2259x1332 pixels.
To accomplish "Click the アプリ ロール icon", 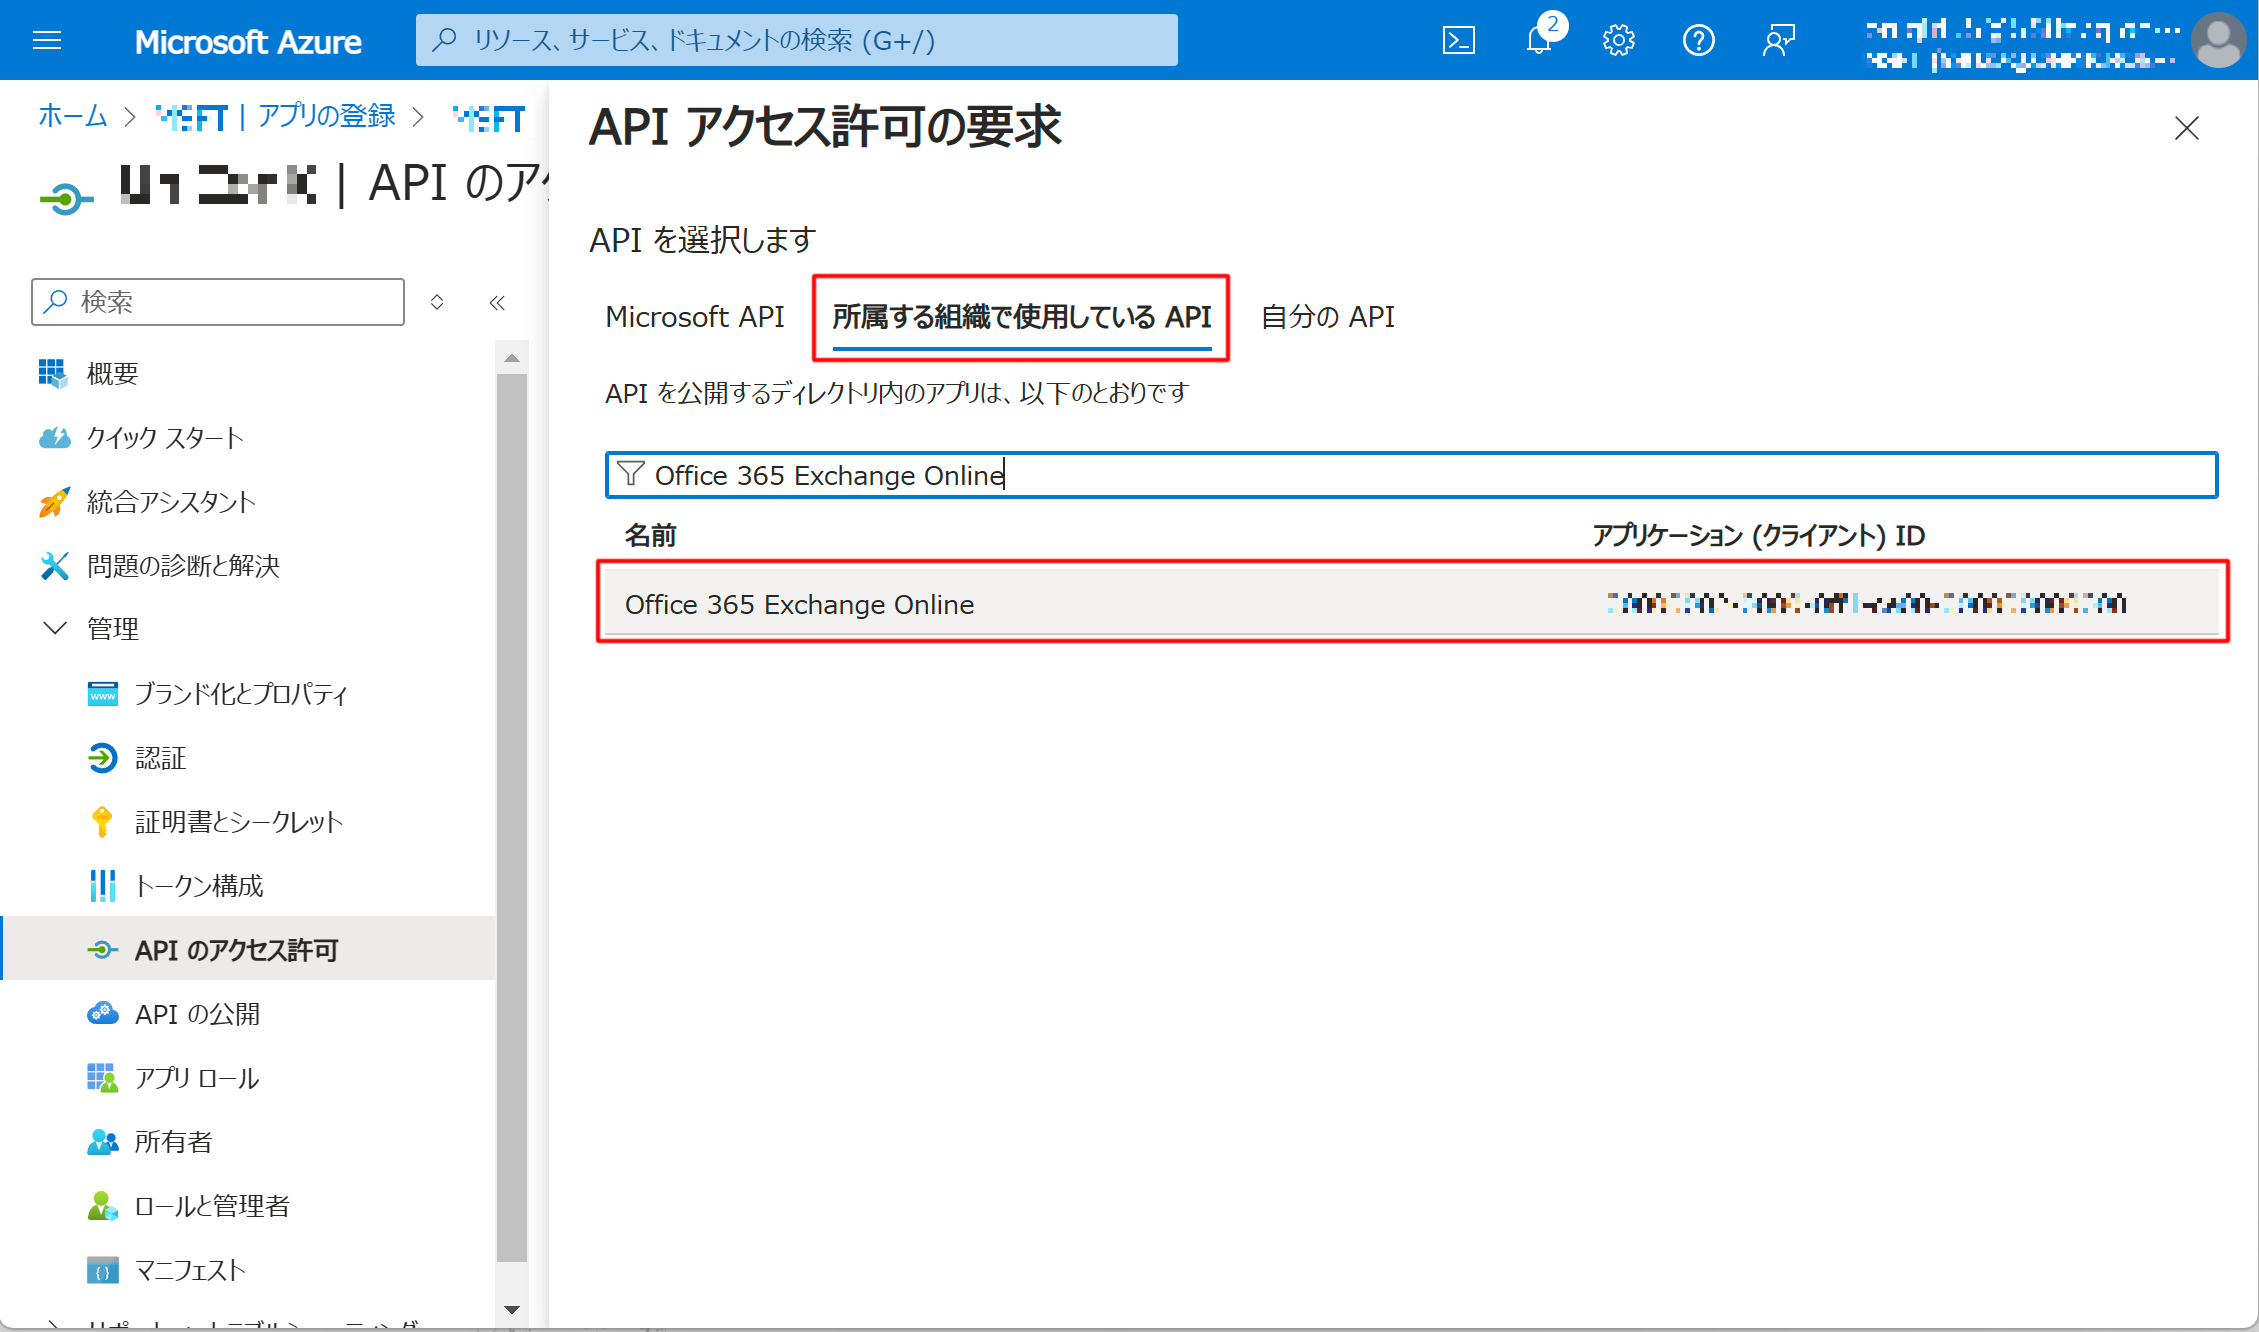I will (x=102, y=1078).
